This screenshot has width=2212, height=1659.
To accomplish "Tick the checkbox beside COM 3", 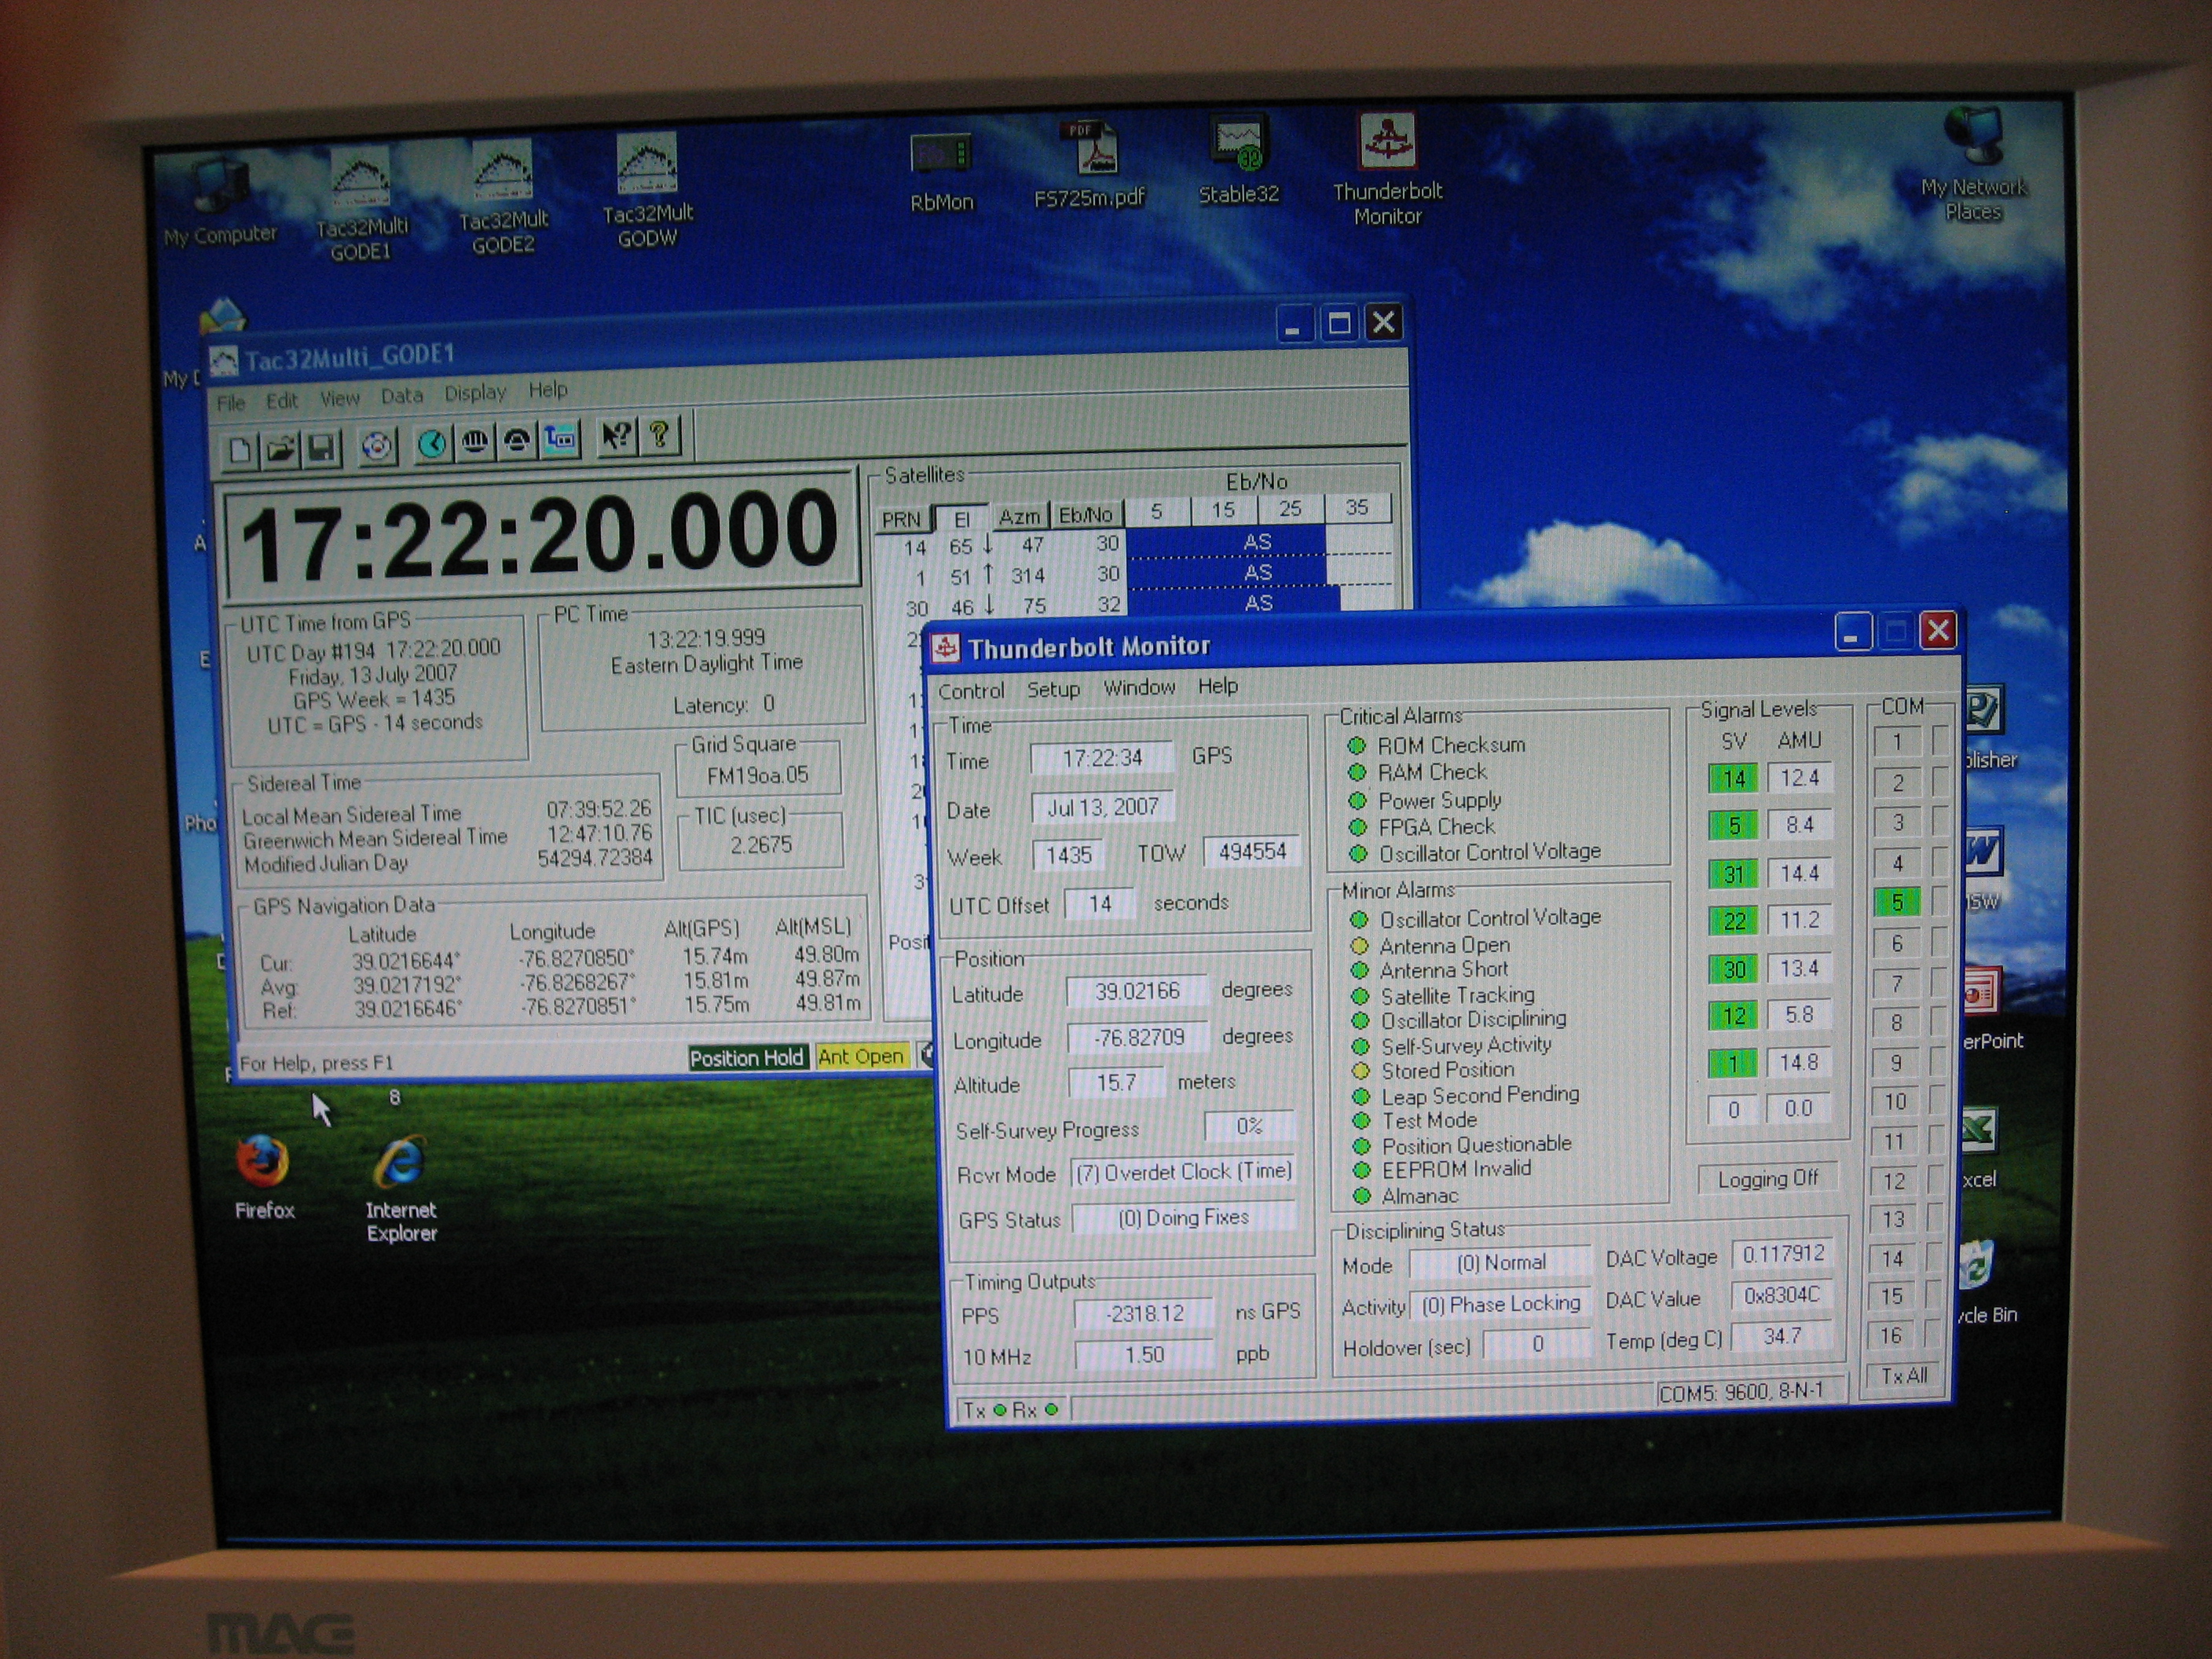I will [x=1940, y=821].
